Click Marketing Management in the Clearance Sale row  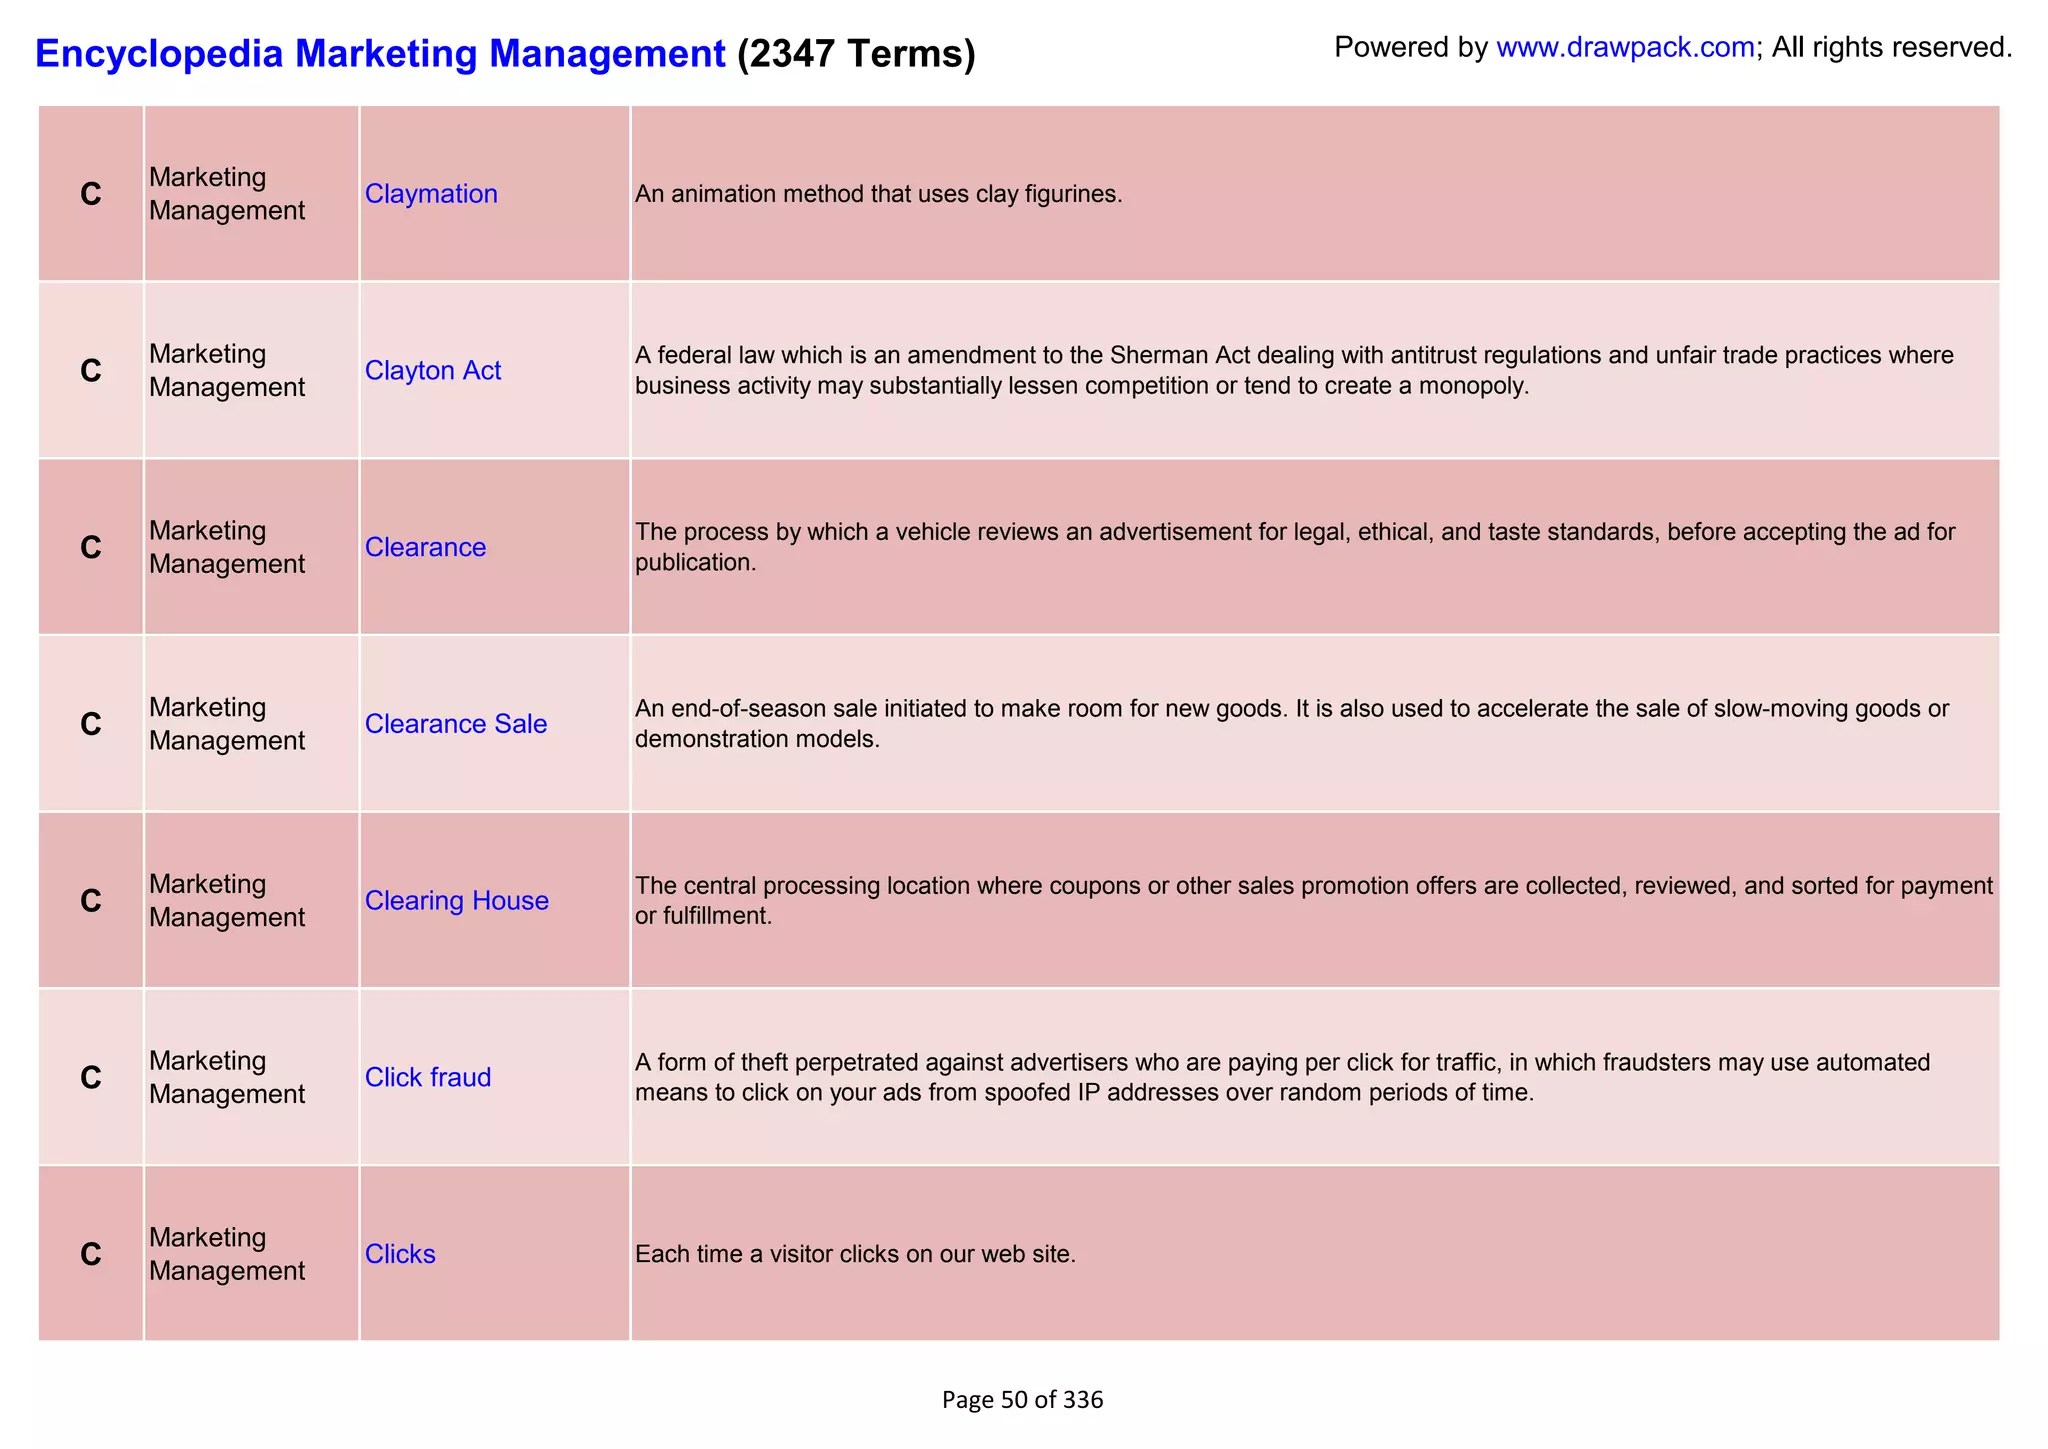tap(227, 724)
